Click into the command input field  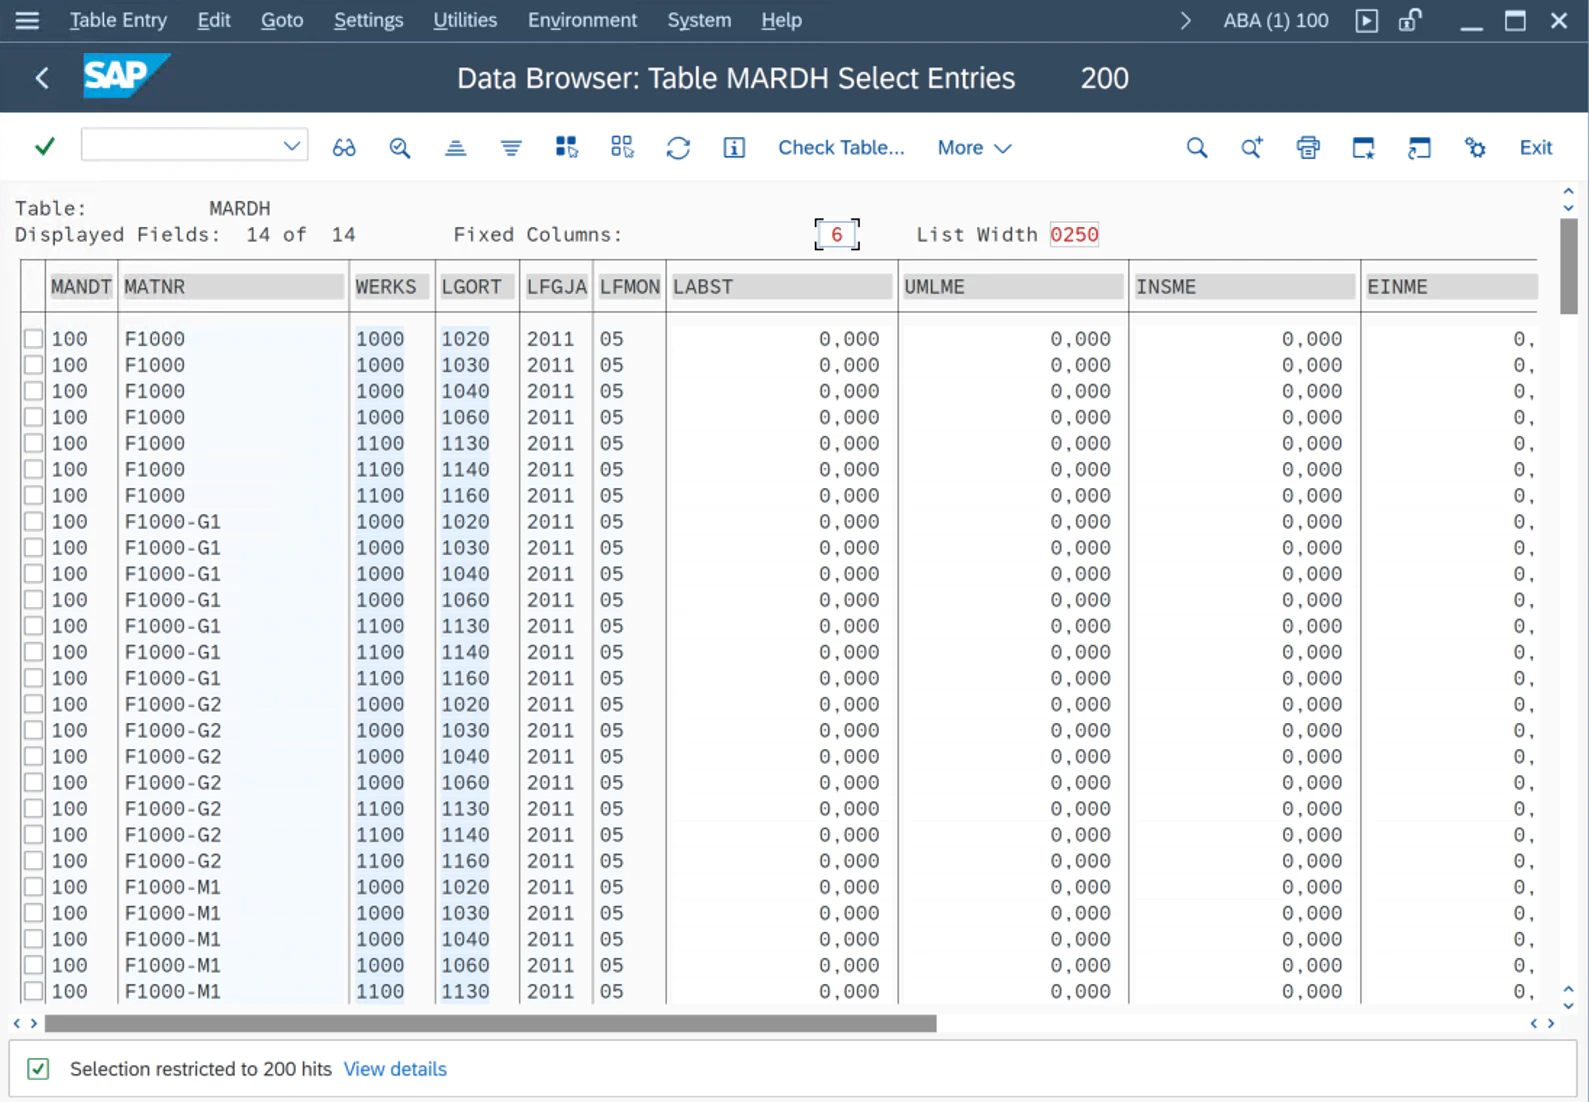coord(181,146)
